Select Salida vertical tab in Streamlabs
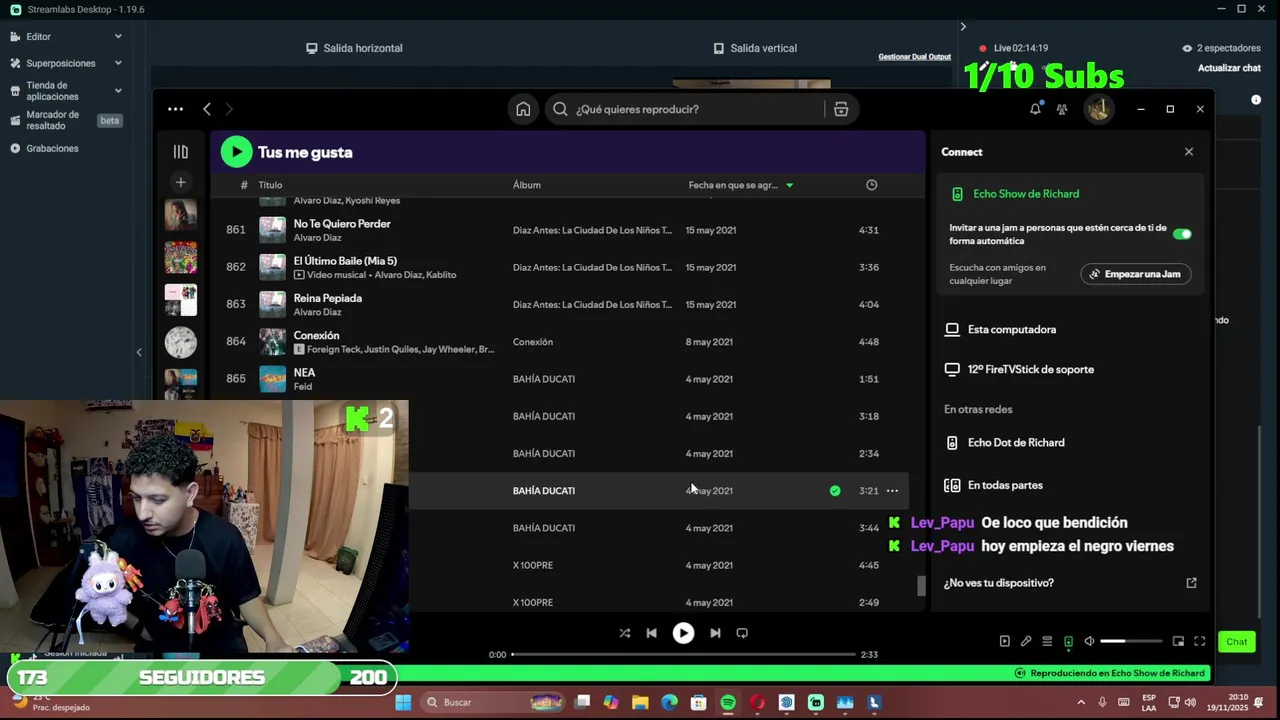This screenshot has width=1280, height=720. (x=755, y=48)
